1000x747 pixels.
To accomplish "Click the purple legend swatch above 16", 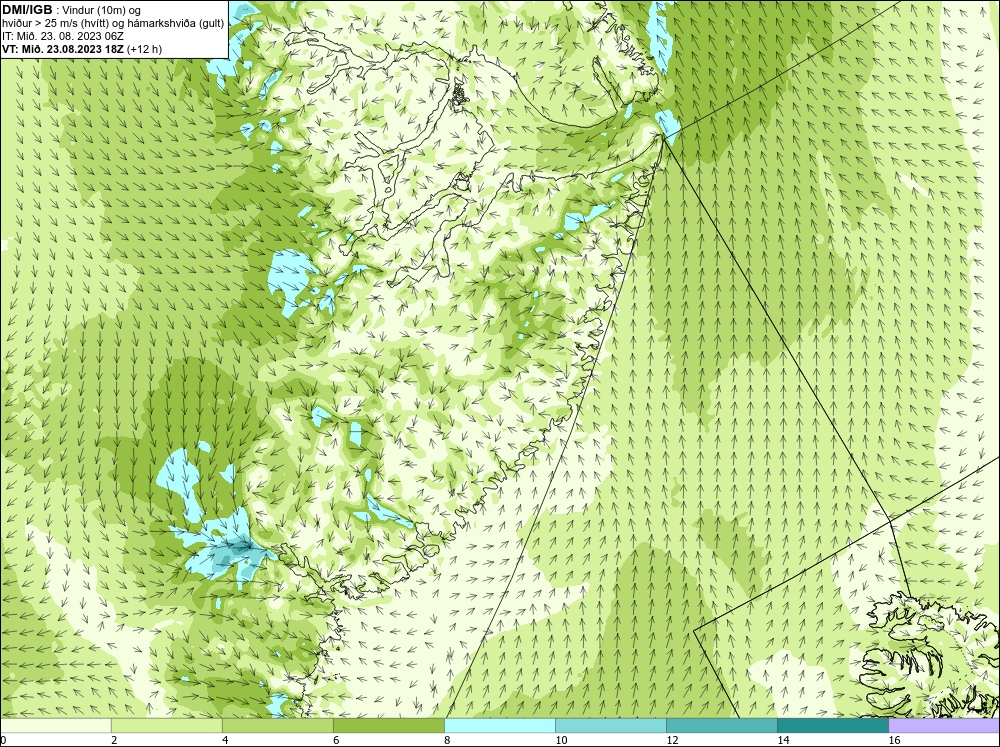I will point(944,725).
